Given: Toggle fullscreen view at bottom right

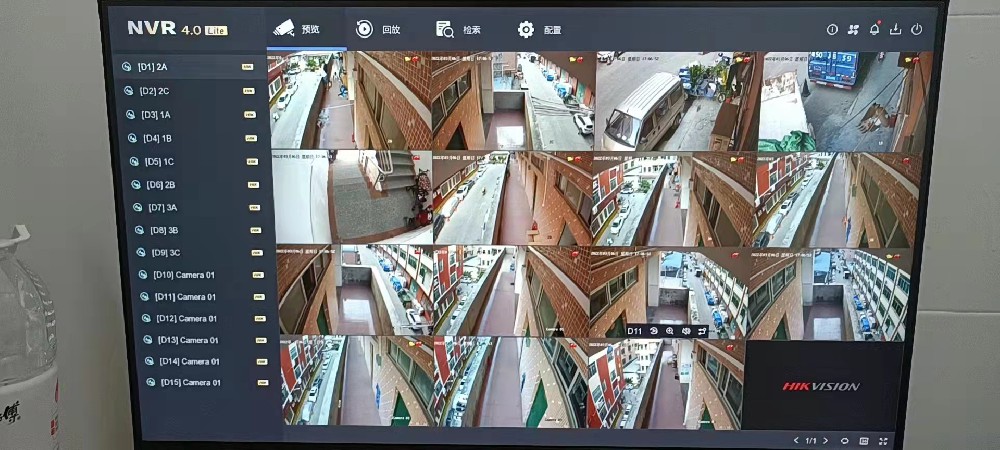Looking at the screenshot, I should pyautogui.click(x=882, y=440).
